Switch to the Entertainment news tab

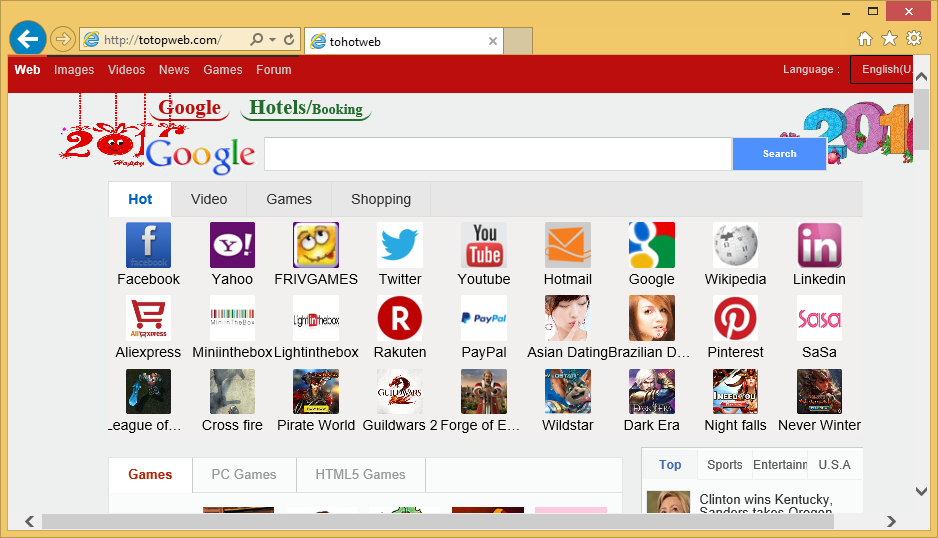coord(780,464)
